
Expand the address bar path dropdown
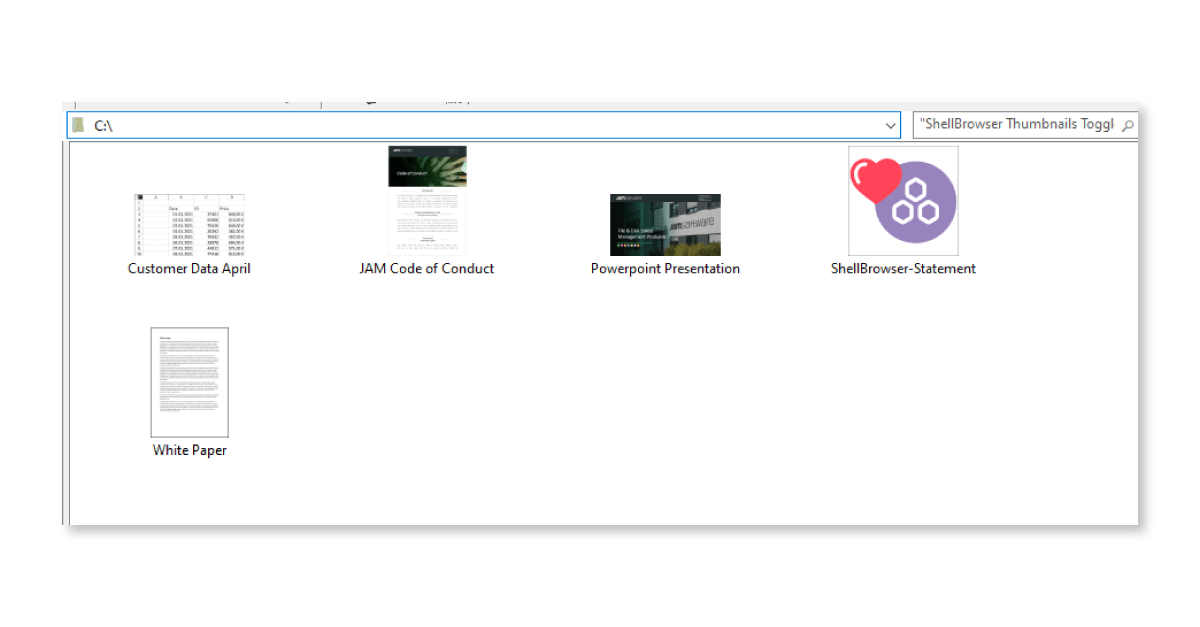(x=891, y=126)
